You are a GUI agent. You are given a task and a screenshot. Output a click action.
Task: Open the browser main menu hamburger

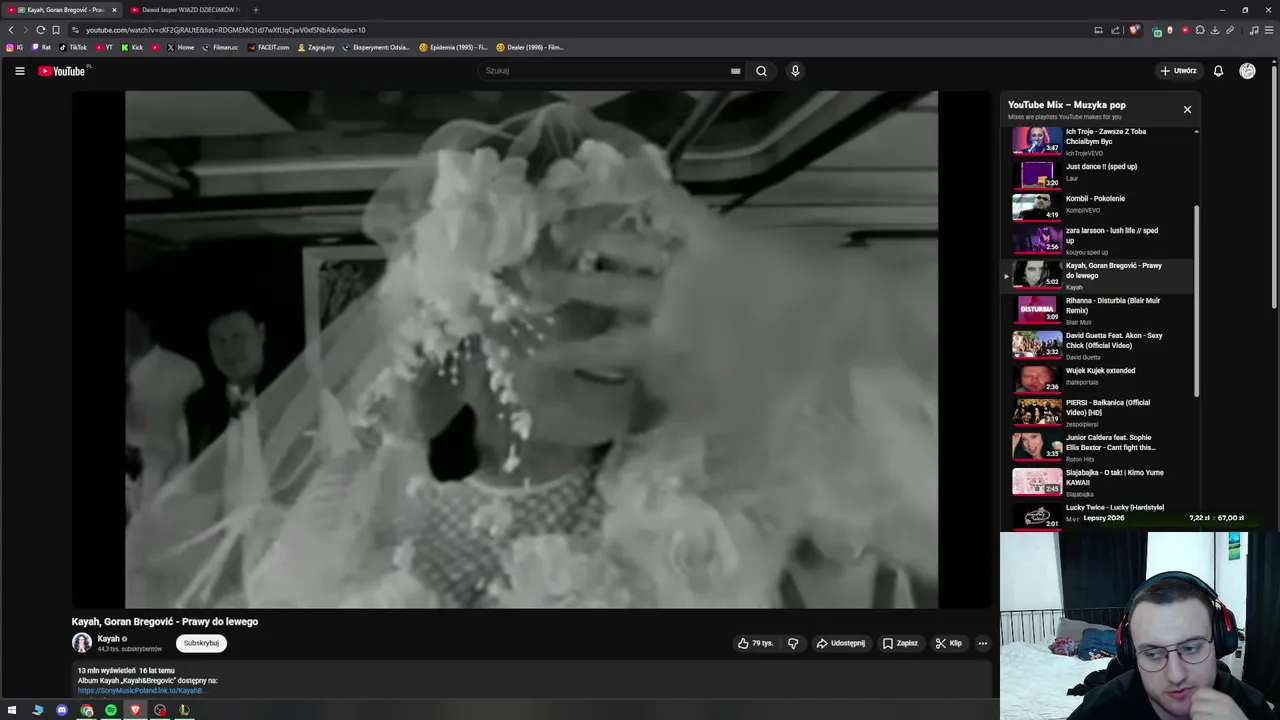tap(1269, 30)
